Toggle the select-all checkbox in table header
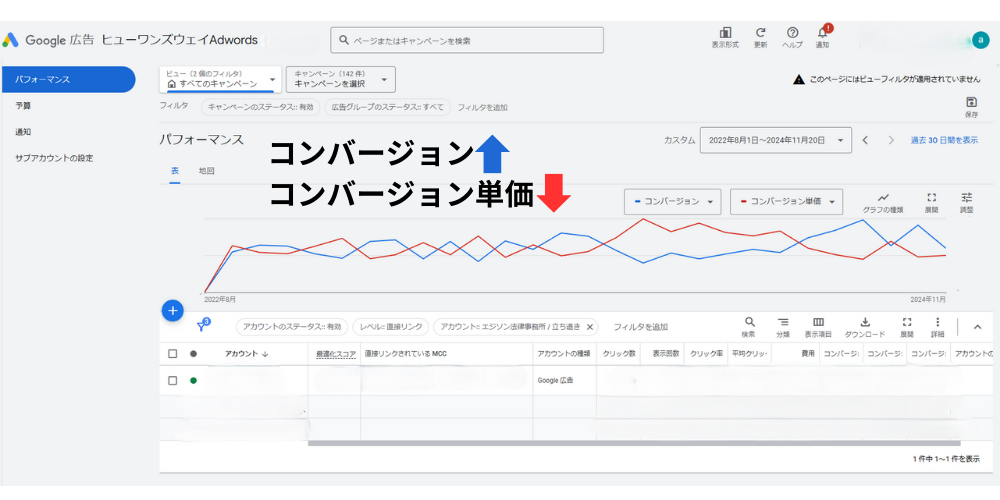The image size is (1000, 500). pyautogui.click(x=173, y=353)
